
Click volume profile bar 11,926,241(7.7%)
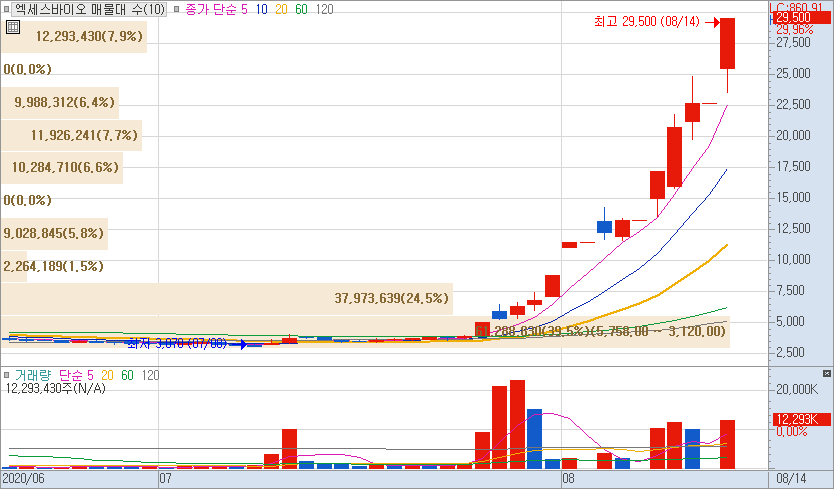click(x=71, y=135)
